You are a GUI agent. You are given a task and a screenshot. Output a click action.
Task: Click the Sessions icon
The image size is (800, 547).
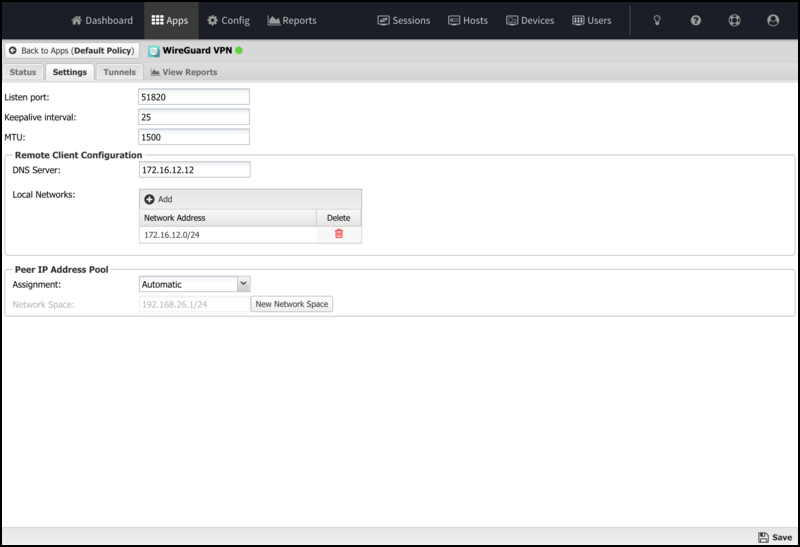coord(384,20)
